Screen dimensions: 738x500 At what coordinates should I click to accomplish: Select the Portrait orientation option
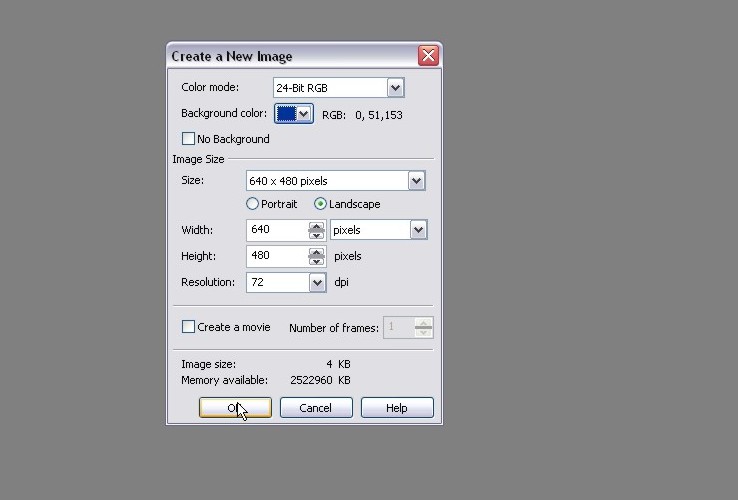253,204
